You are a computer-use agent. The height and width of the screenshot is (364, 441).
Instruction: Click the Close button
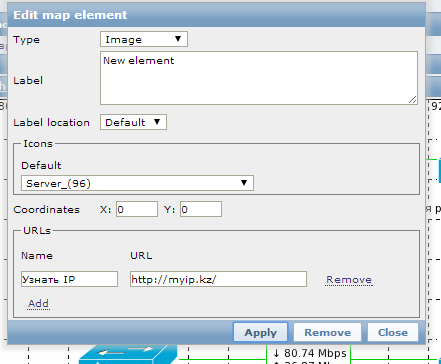[x=393, y=332]
